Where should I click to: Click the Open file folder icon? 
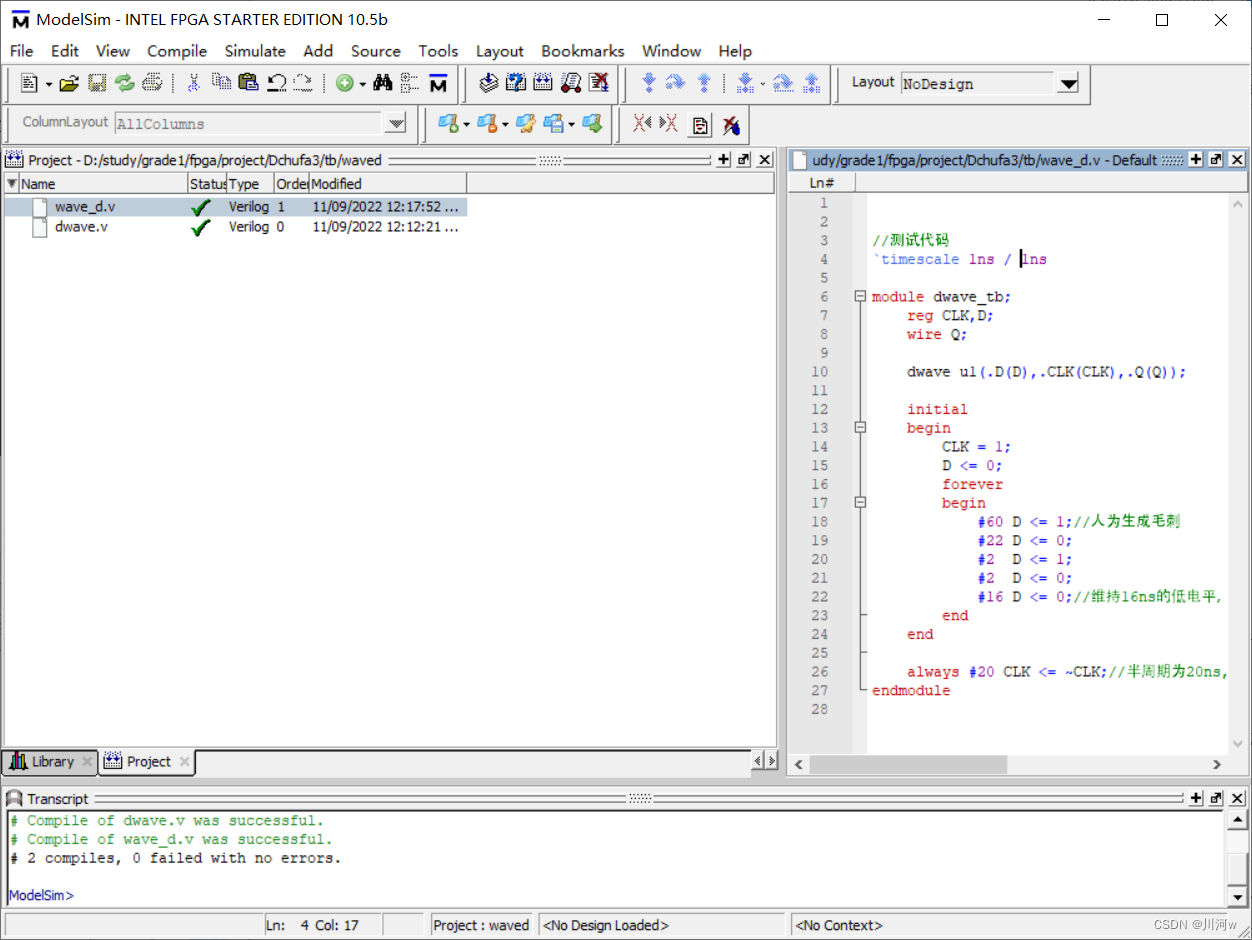[68, 84]
